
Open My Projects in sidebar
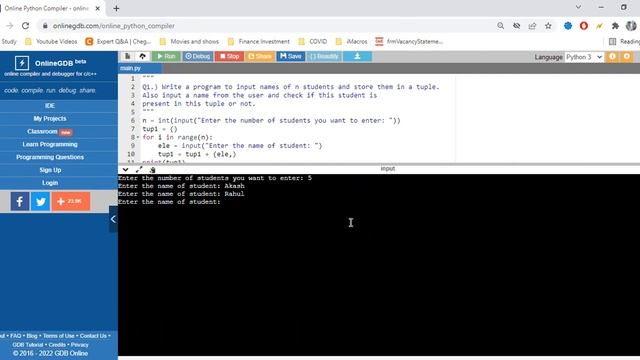tap(50, 118)
